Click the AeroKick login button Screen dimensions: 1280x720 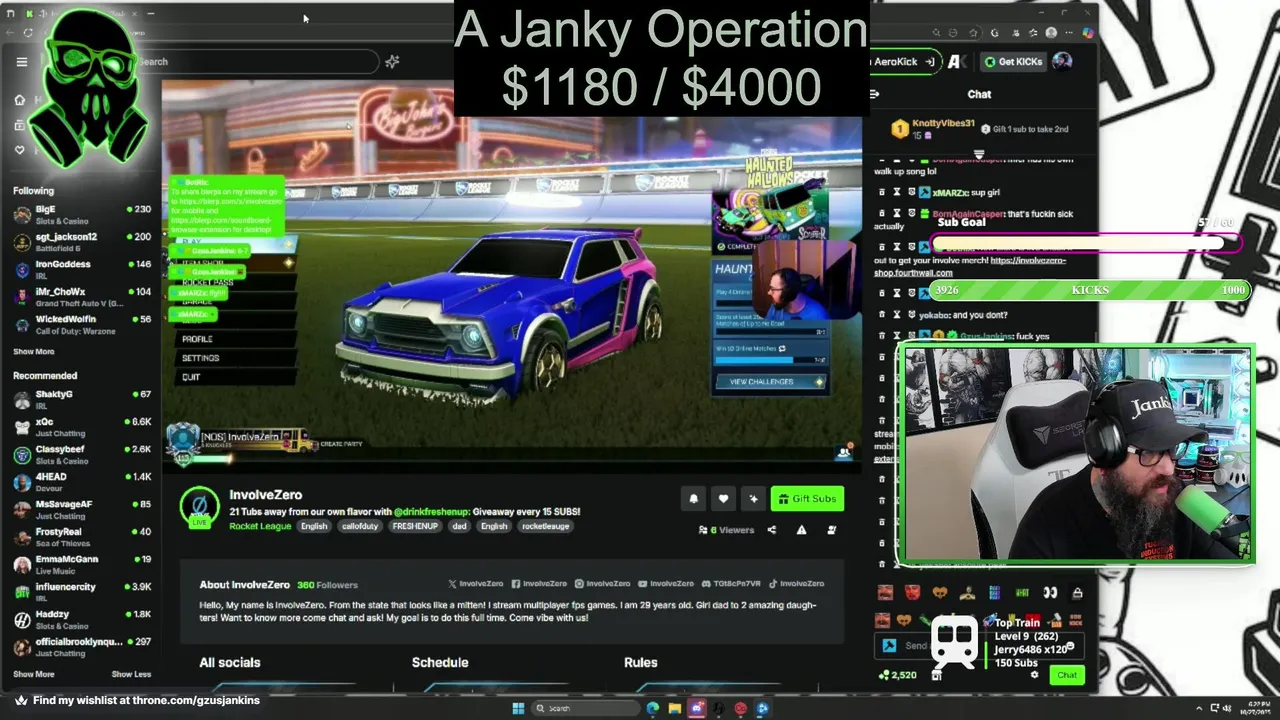(904, 62)
